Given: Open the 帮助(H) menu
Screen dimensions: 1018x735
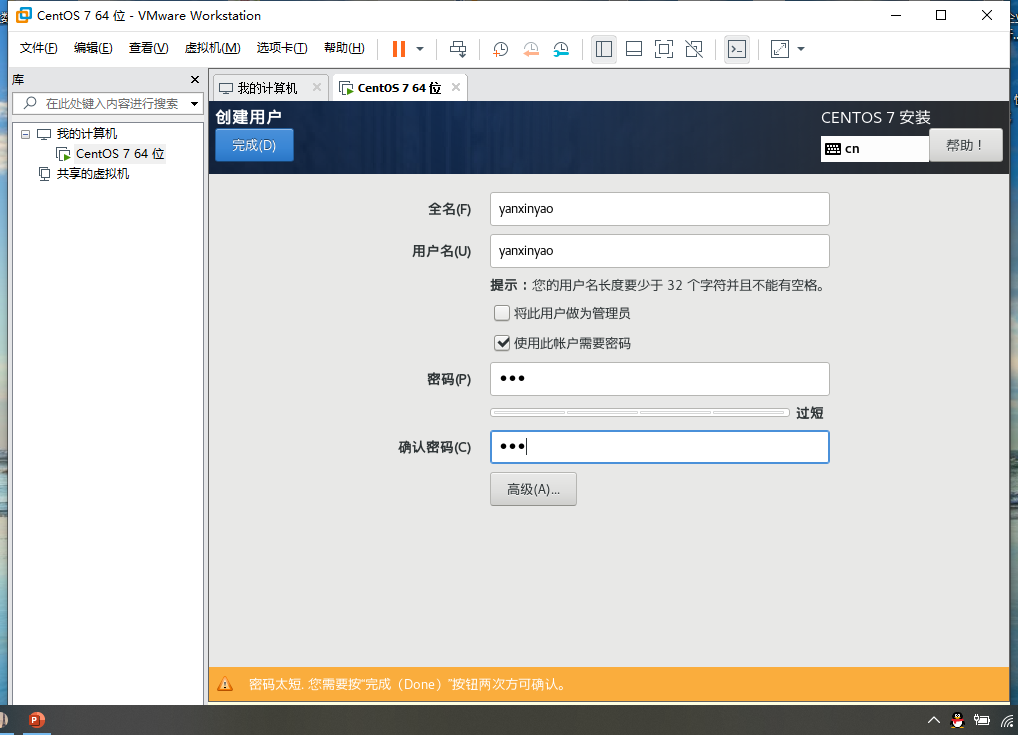Looking at the screenshot, I should [344, 48].
